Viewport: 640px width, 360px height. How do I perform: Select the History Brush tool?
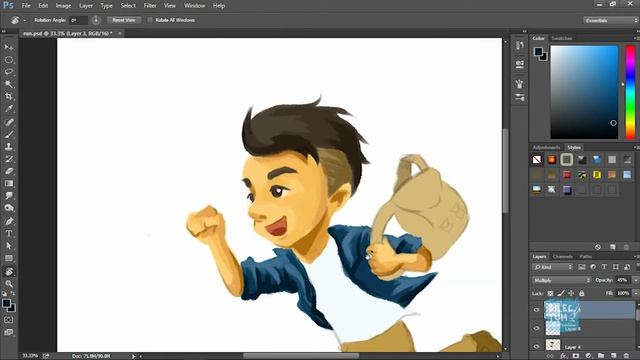point(9,159)
